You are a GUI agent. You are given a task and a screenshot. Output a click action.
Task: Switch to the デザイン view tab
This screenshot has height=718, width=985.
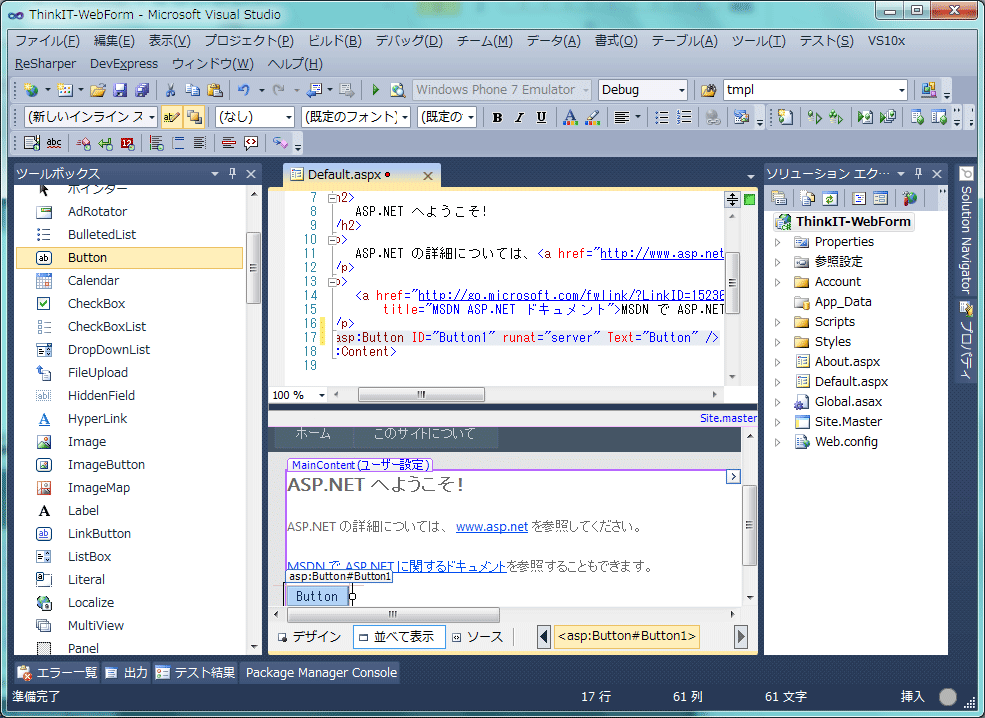pyautogui.click(x=310, y=637)
